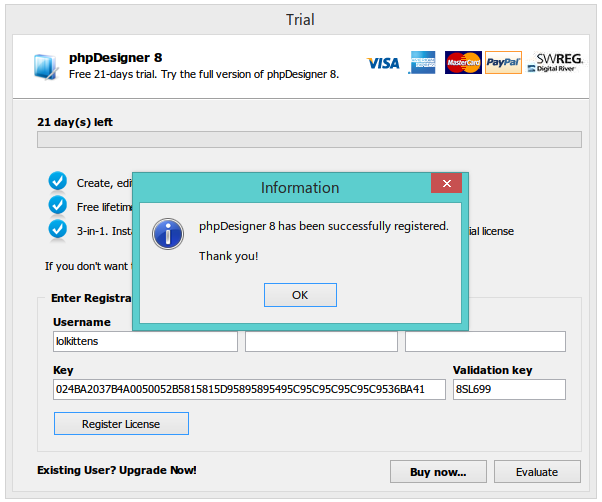The image size is (602, 502).
Task: Click the "Key" label above the key field
Action: pos(63,370)
